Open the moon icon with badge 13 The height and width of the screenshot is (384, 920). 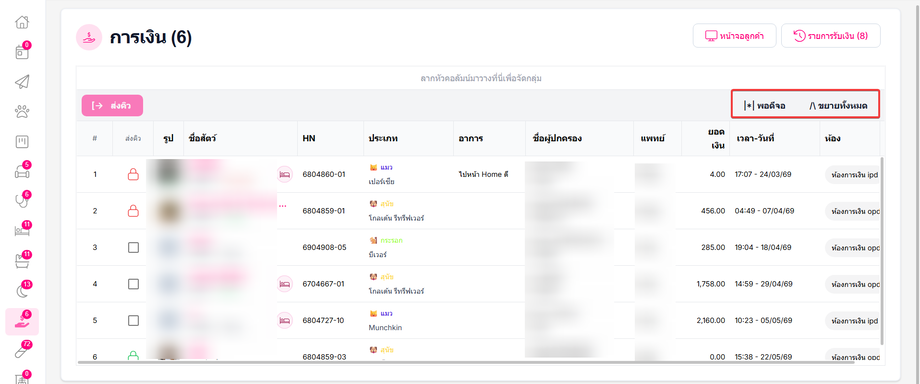click(x=22, y=290)
